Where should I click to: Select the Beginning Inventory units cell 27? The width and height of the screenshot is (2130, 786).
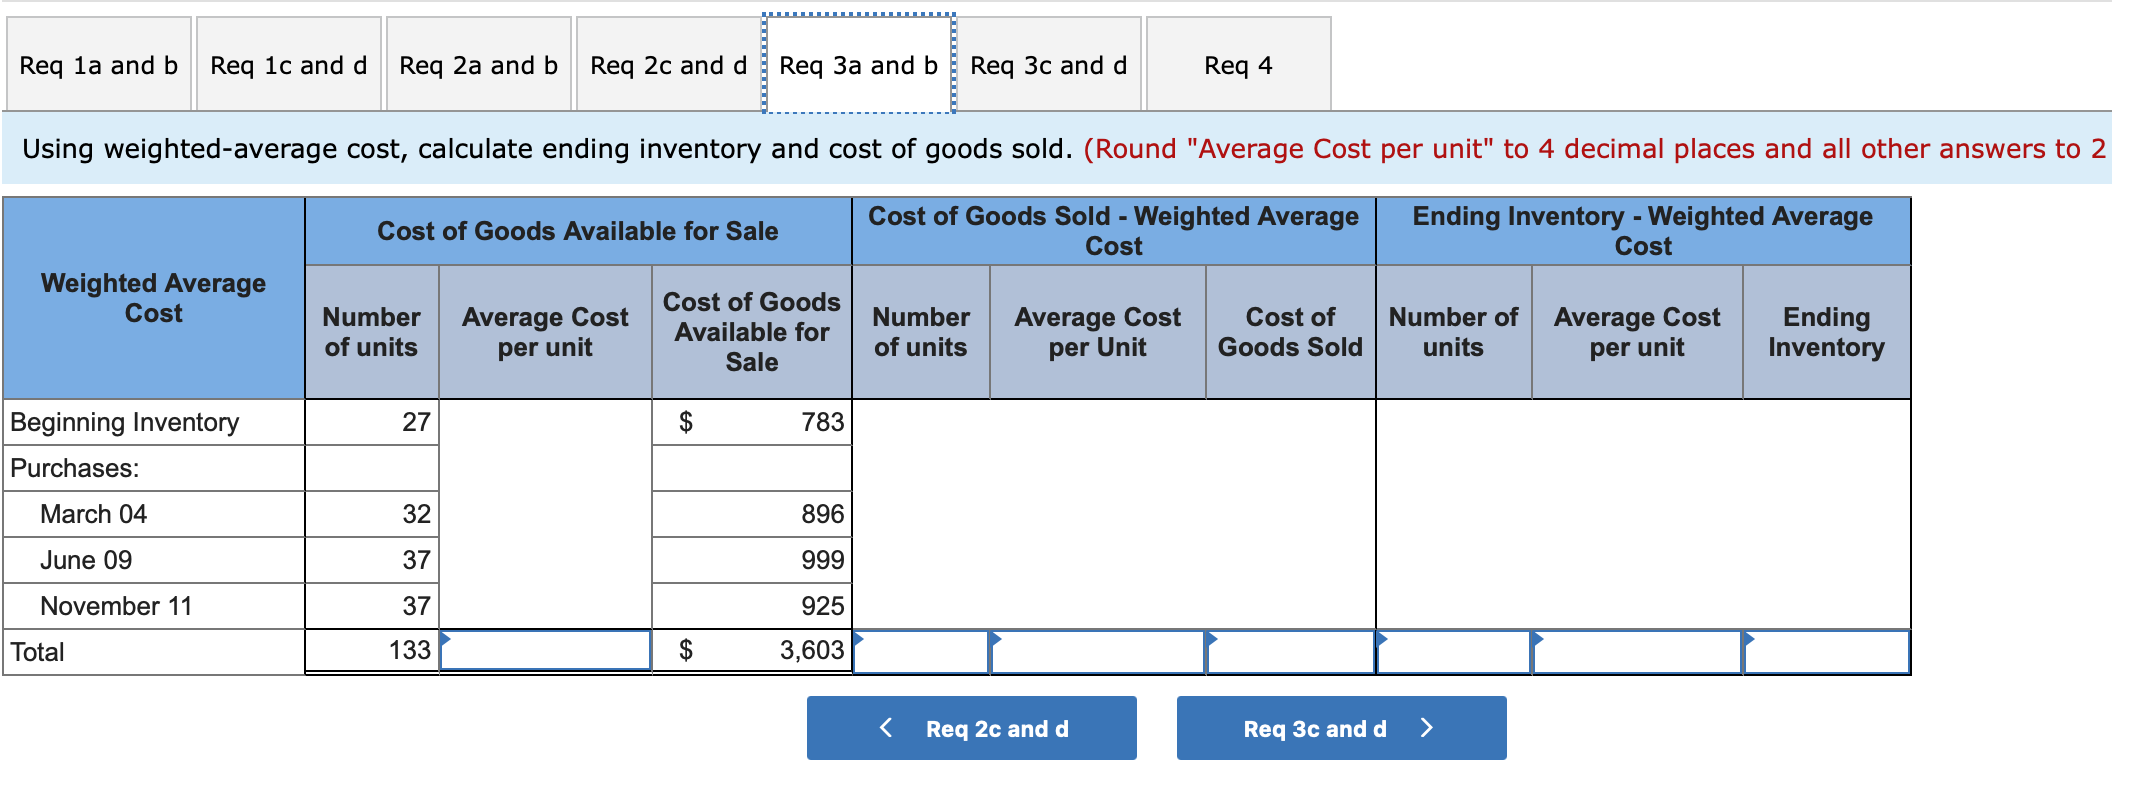[x=372, y=422]
